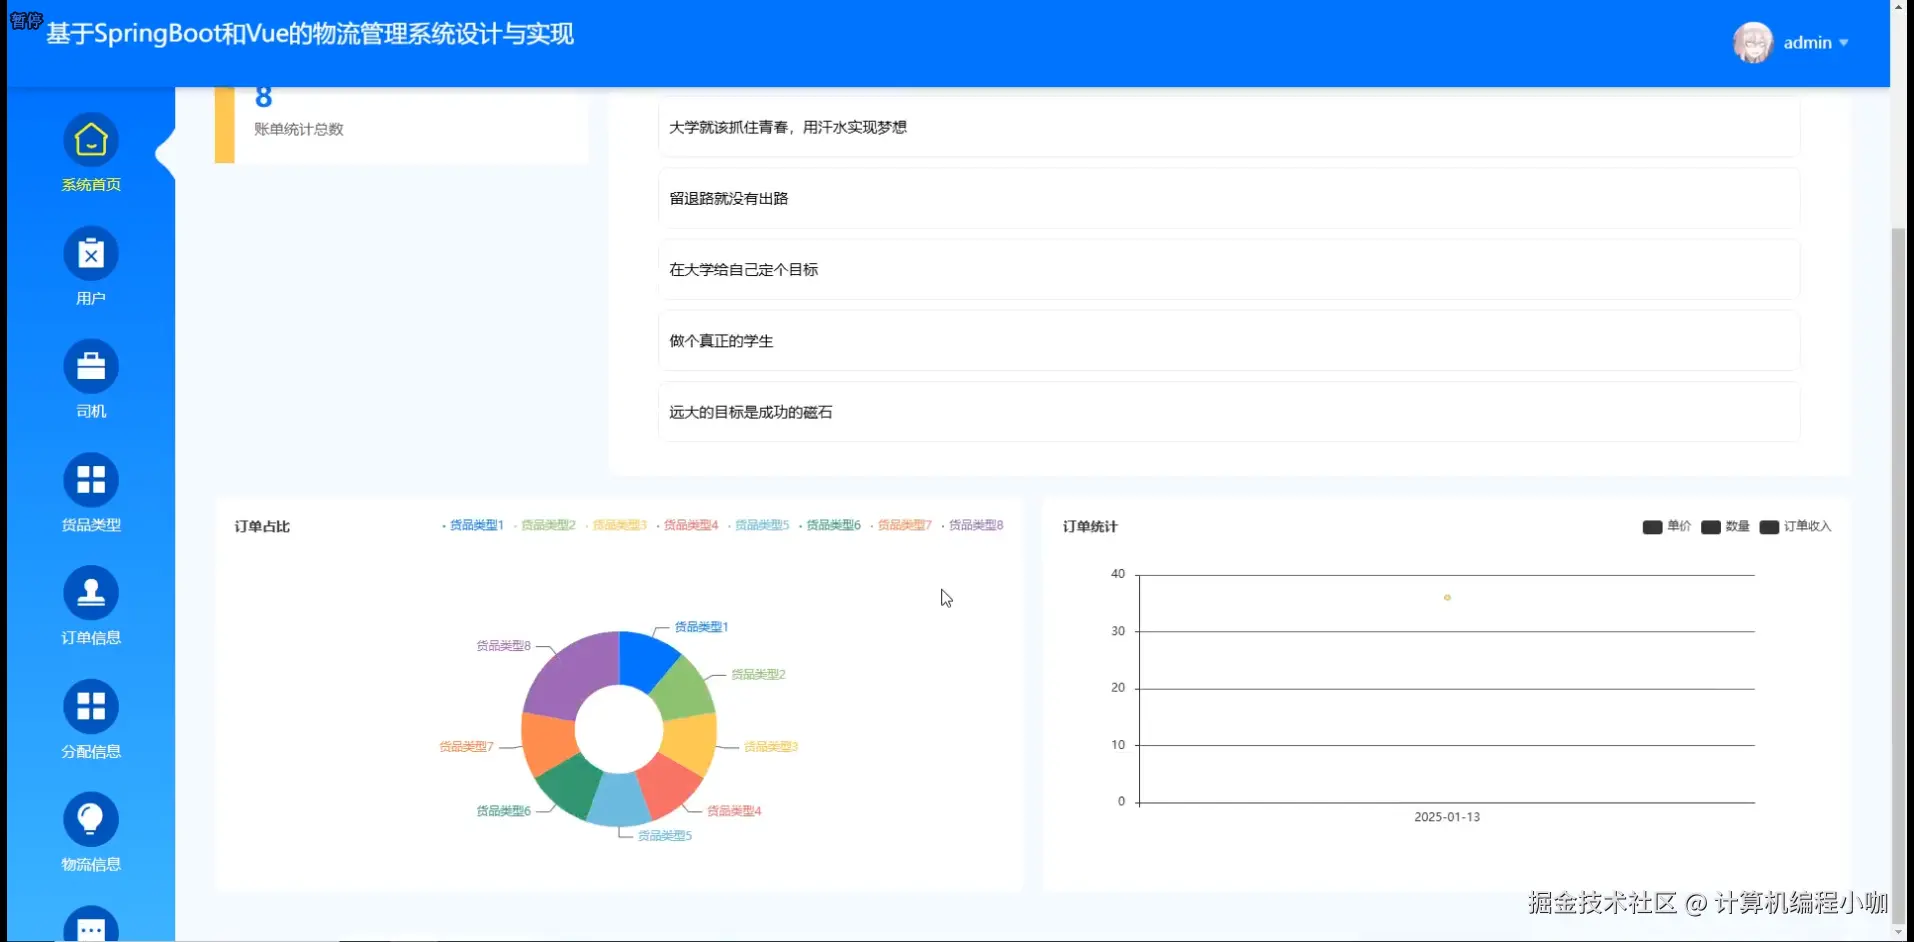This screenshot has height=942, width=1914.
Task: Click the y-axis value 20
Action: tap(1118, 688)
